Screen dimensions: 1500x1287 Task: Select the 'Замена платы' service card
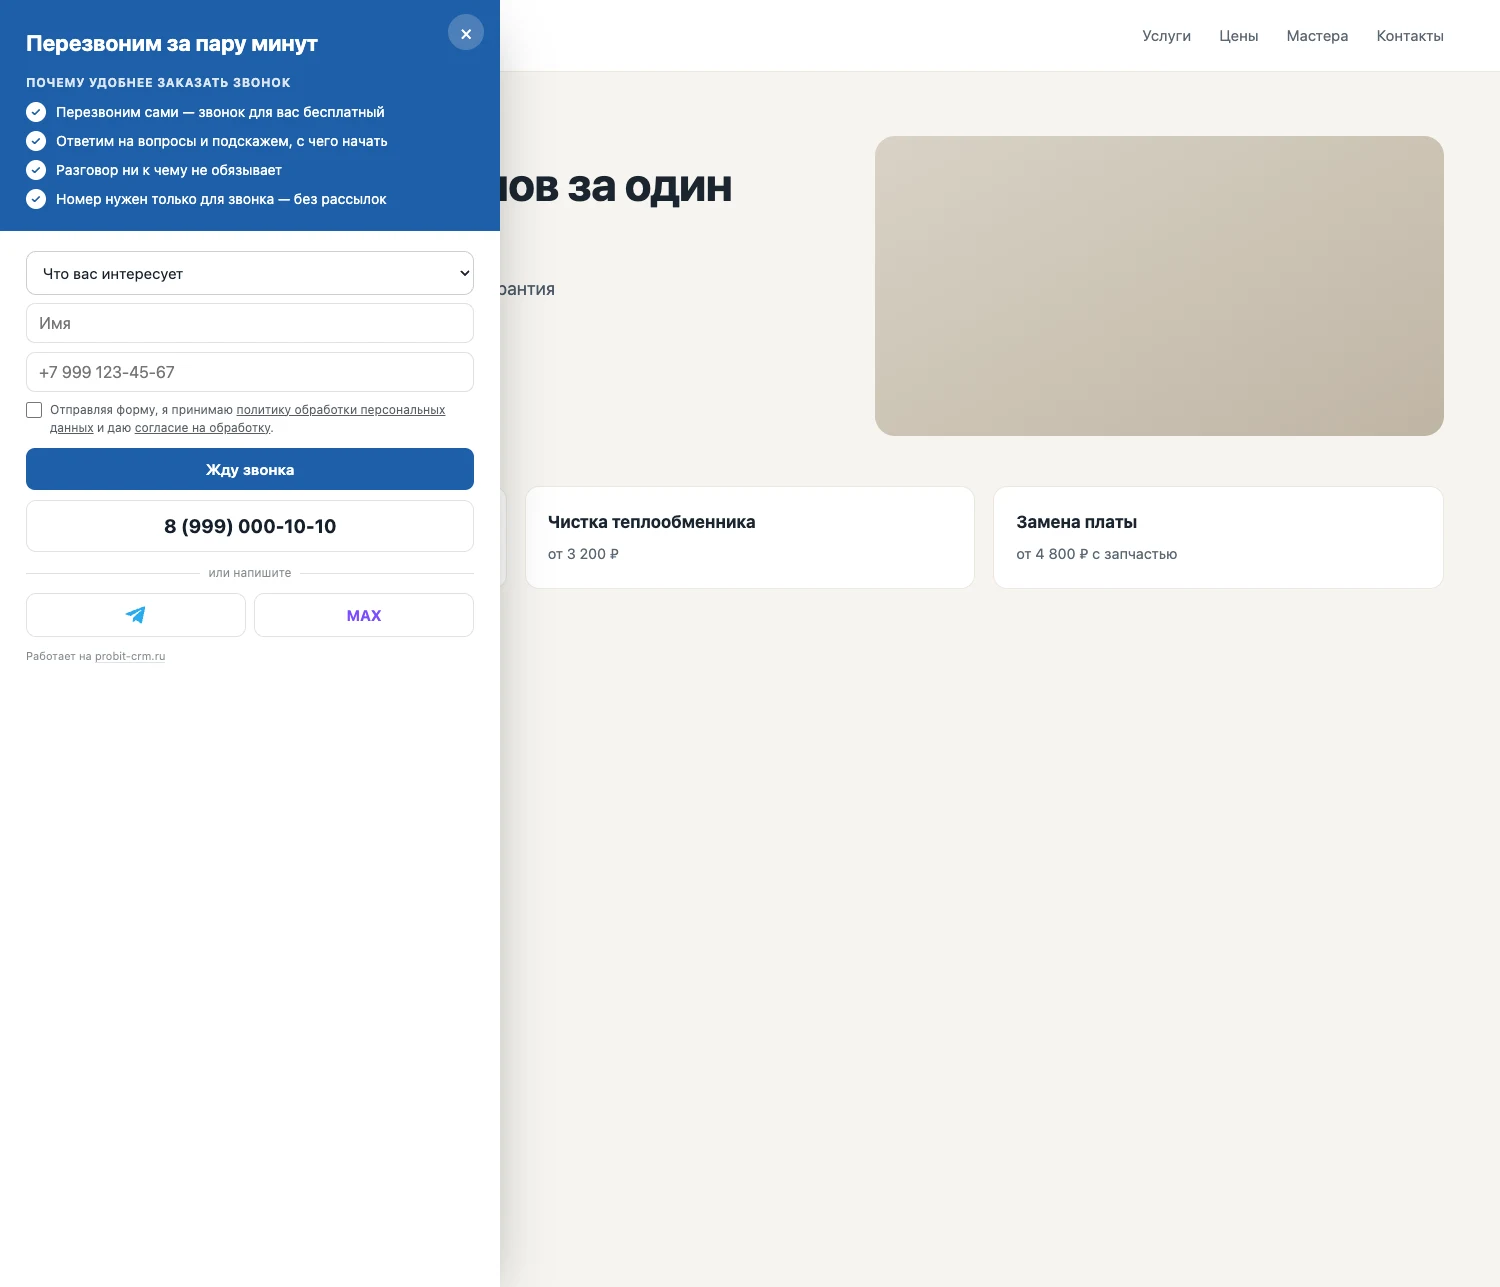pos(1218,538)
